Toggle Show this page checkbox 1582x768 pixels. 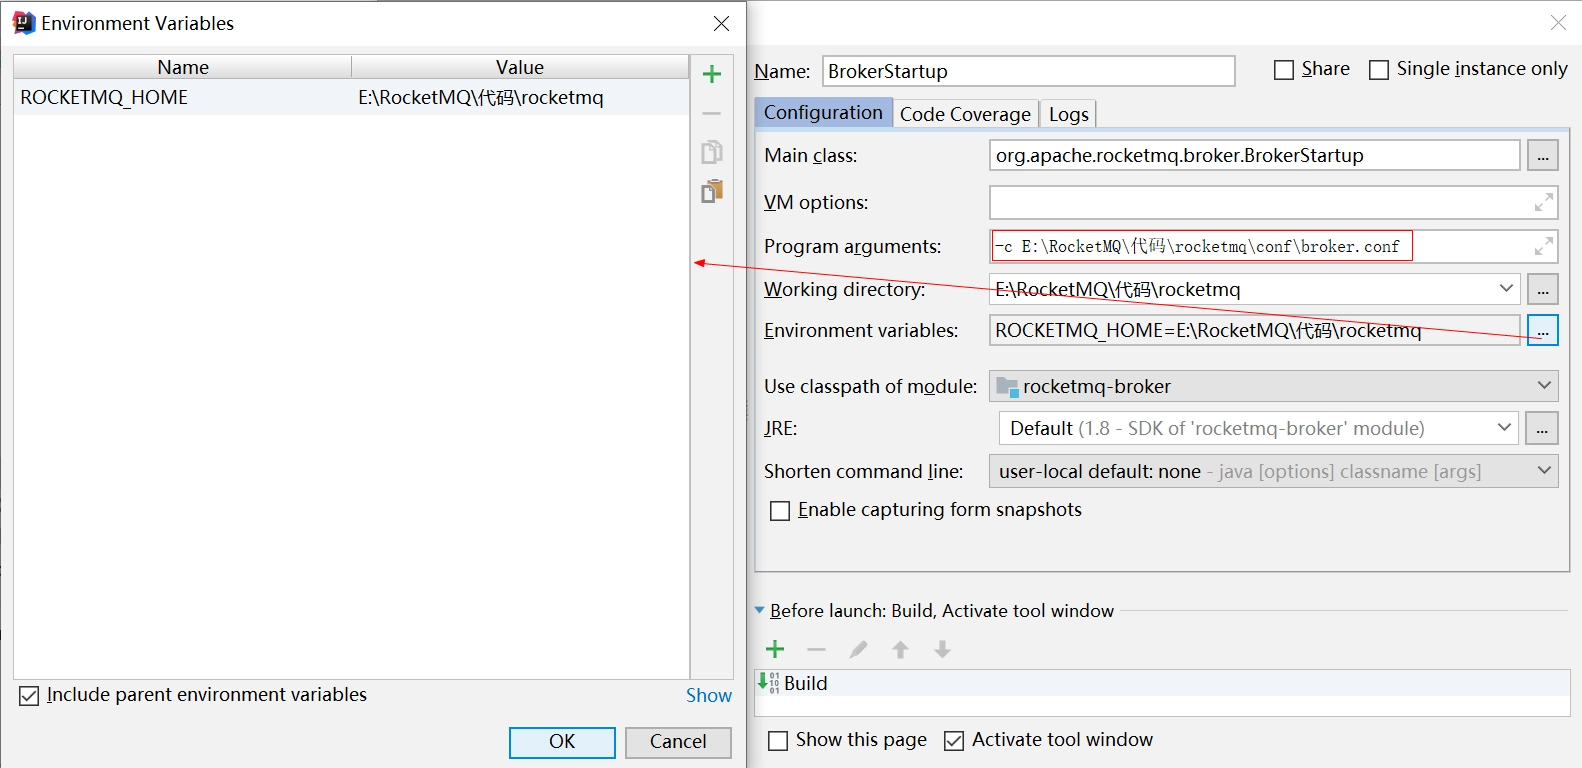pyautogui.click(x=778, y=741)
